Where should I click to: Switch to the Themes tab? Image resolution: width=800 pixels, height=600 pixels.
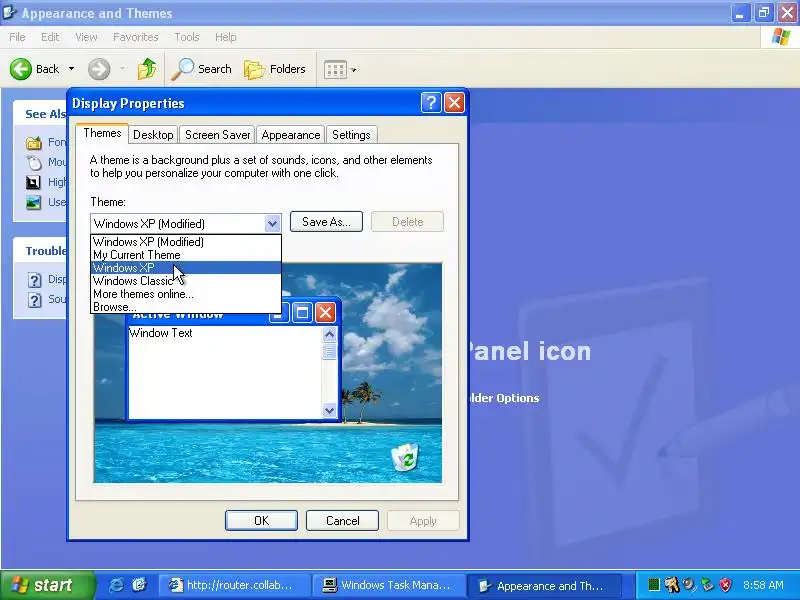point(102,133)
